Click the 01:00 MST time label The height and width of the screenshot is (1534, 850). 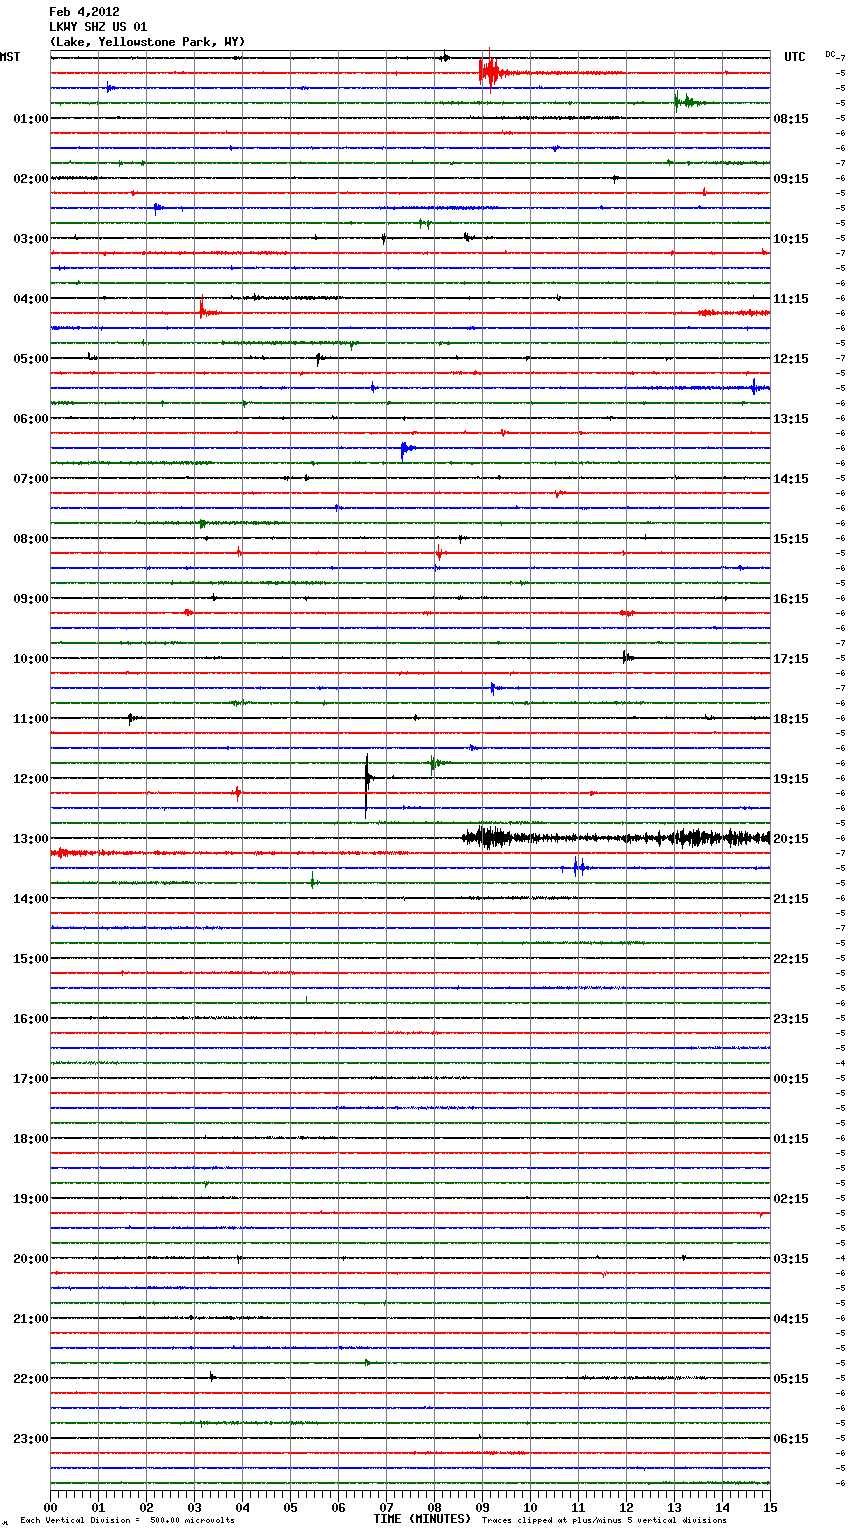(31, 118)
